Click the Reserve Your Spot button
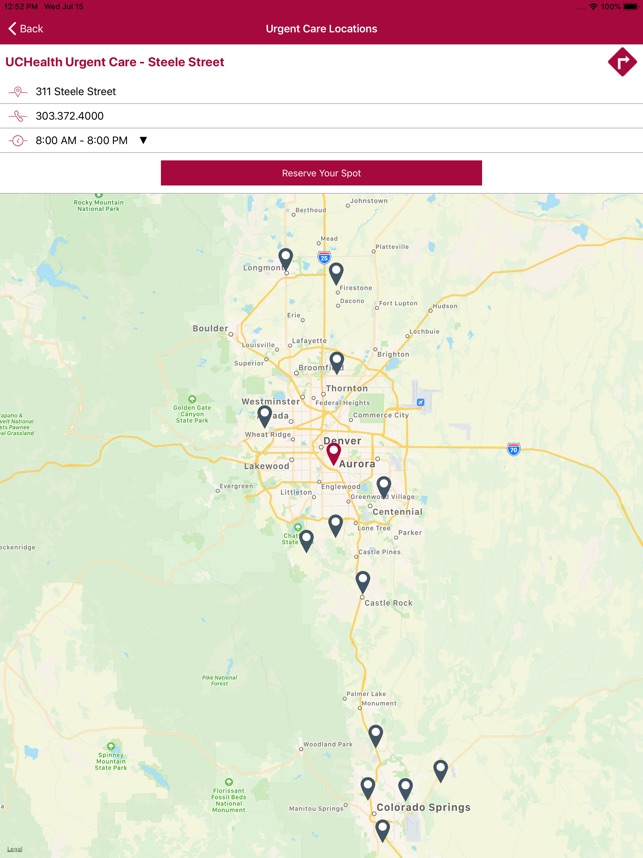 (x=321, y=173)
